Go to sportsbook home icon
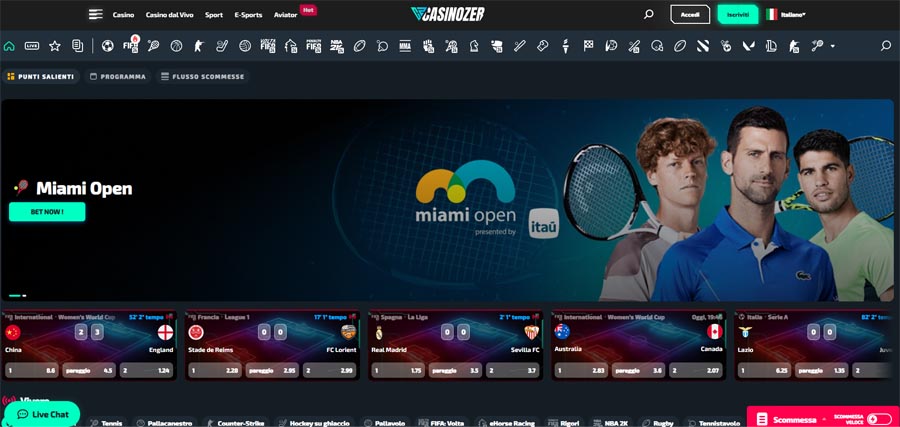This screenshot has height=427, width=900. click(x=9, y=46)
